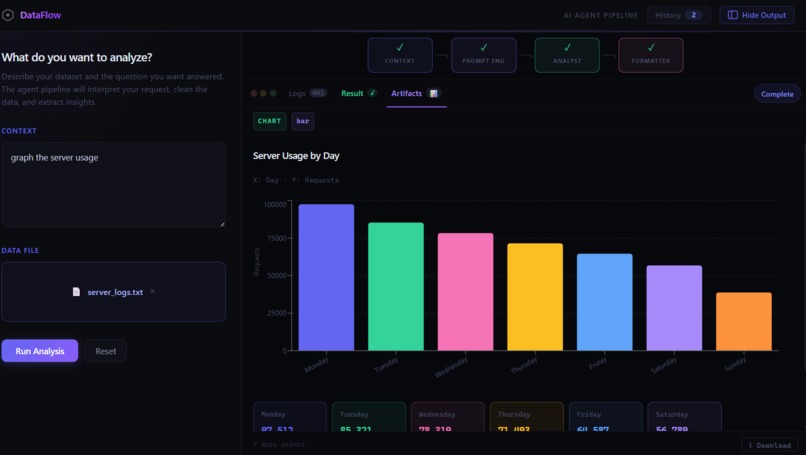This screenshot has height=455, width=806.
Task: Click the green check icon next to Result
Action: pos(372,94)
